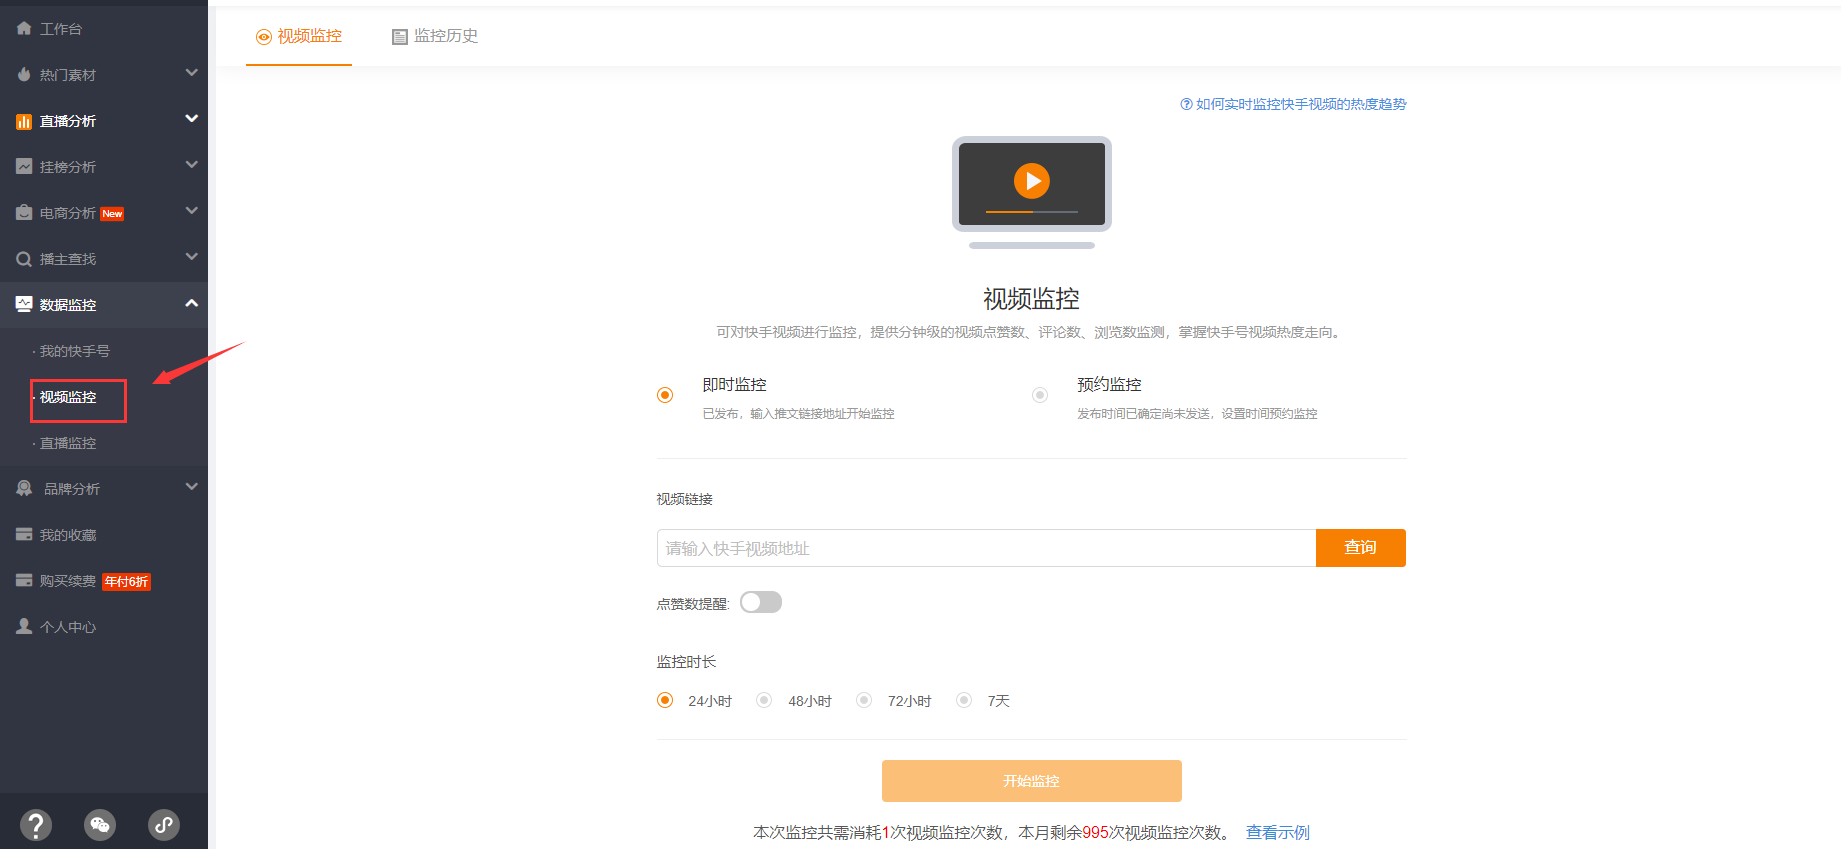Choose 48小时 monitoring duration
The image size is (1841, 849).
[x=764, y=700]
